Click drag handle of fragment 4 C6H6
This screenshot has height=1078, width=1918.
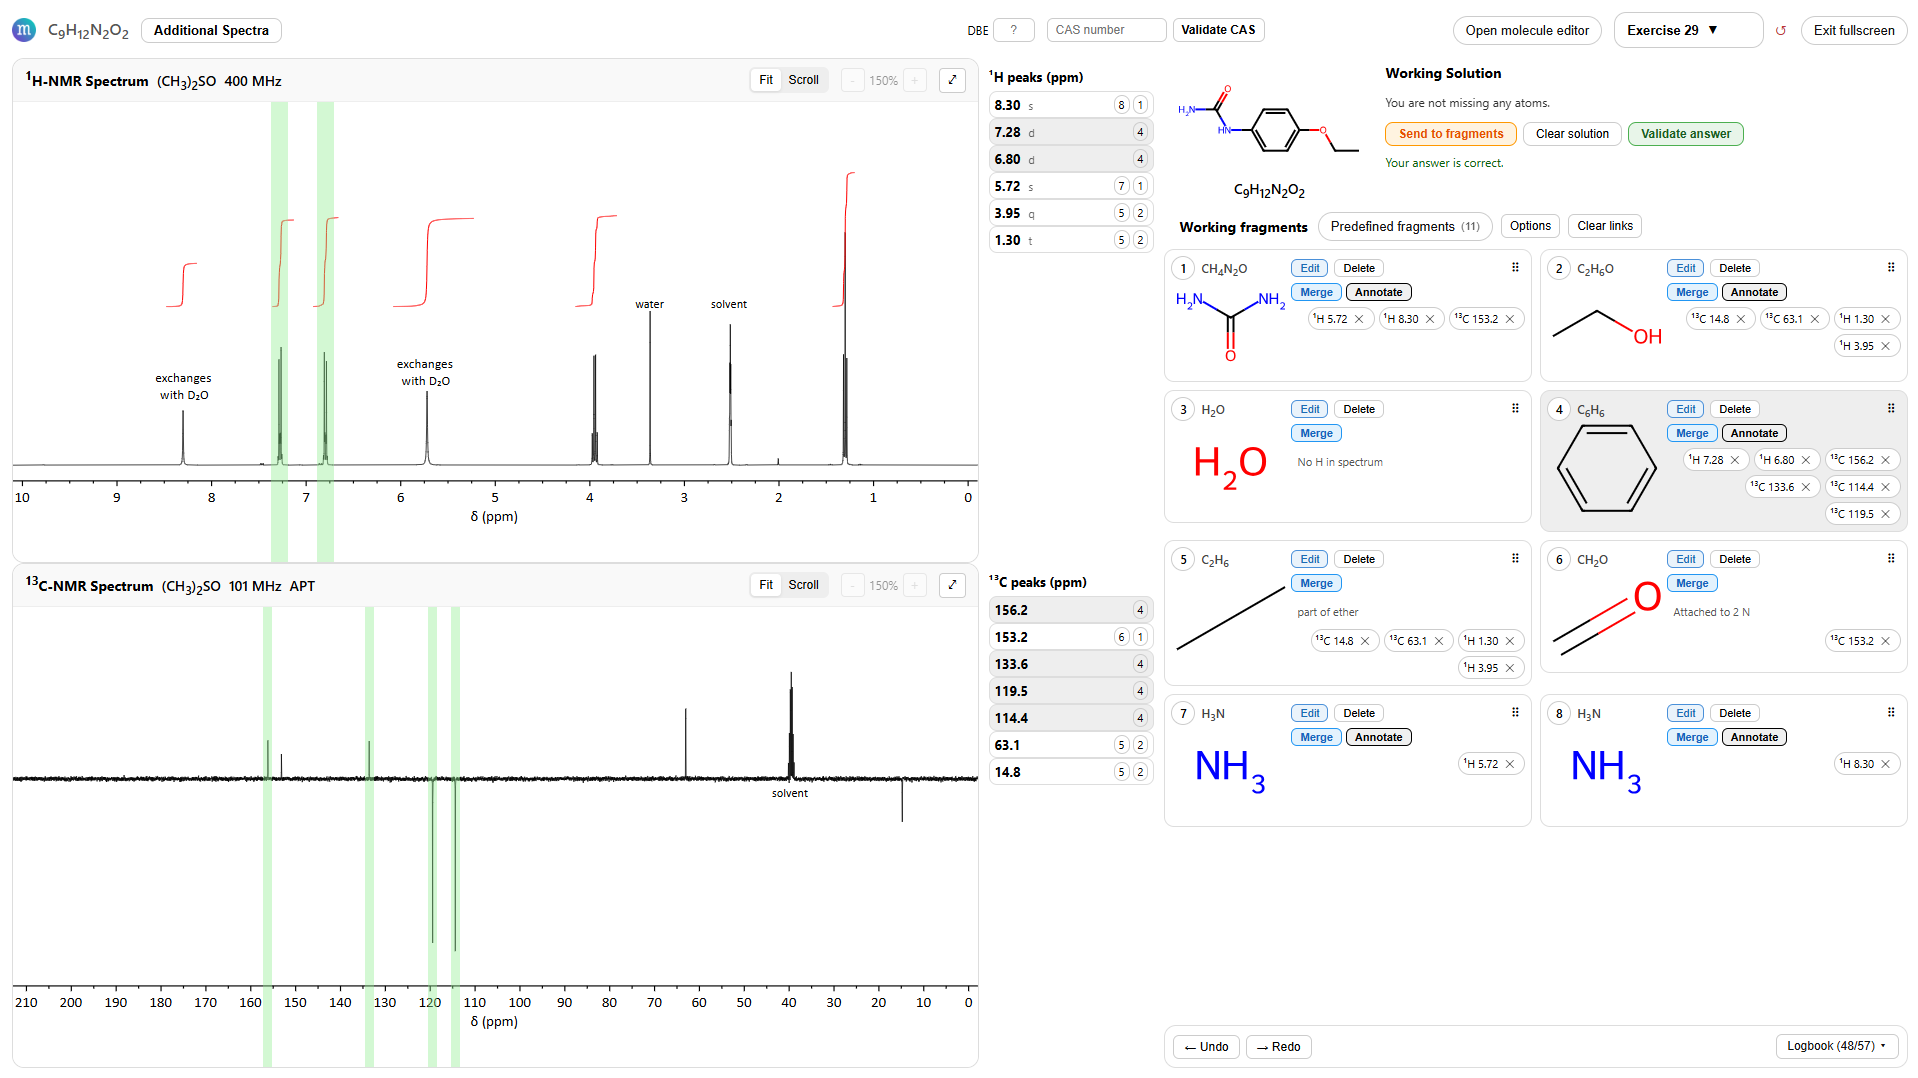point(1891,408)
